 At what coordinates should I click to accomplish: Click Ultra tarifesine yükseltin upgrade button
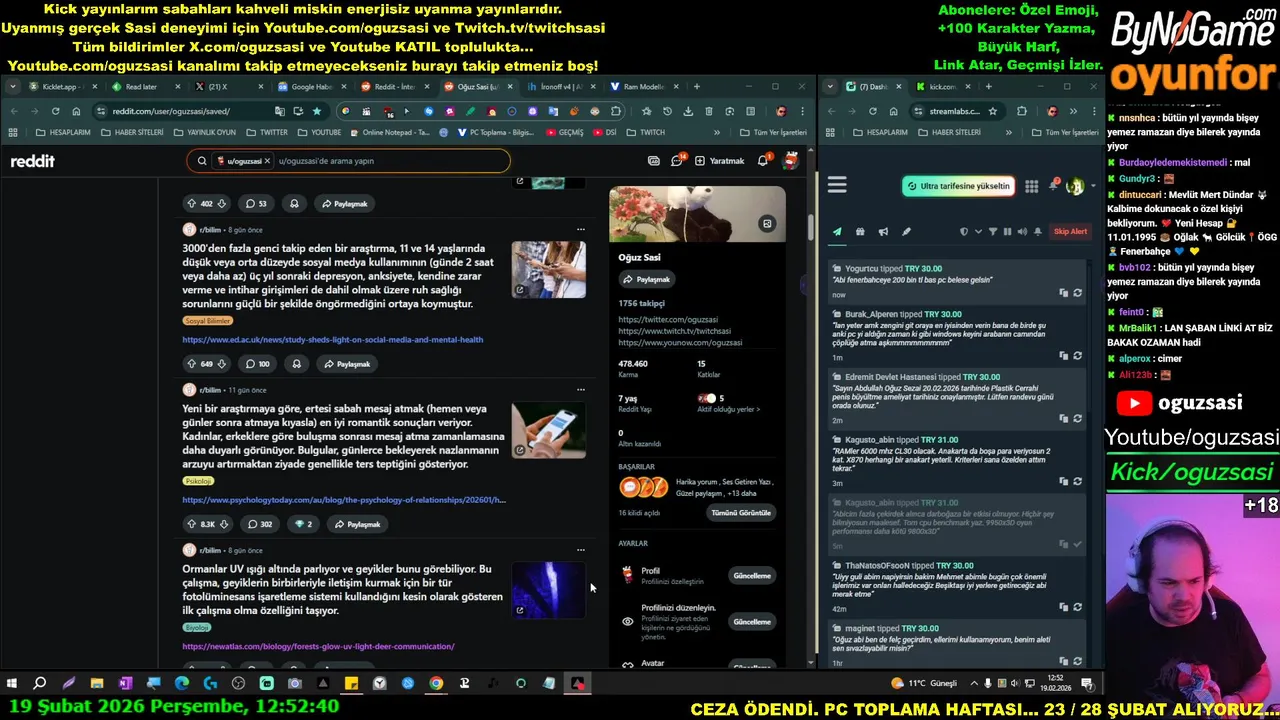(958, 186)
